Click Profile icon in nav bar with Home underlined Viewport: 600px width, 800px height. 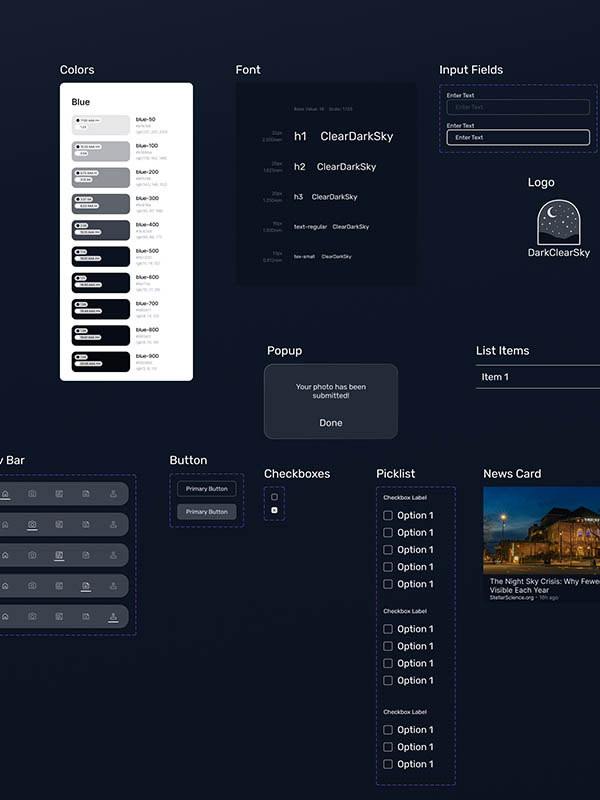[113, 493]
